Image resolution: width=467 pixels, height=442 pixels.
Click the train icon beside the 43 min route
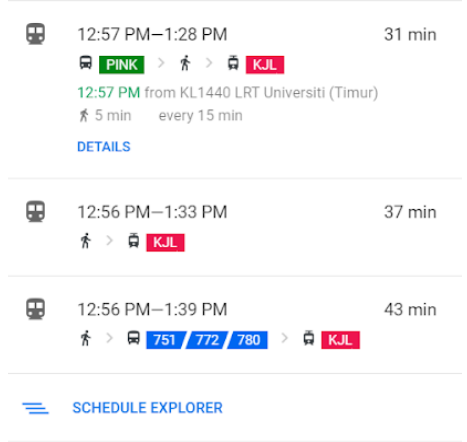[36, 309]
